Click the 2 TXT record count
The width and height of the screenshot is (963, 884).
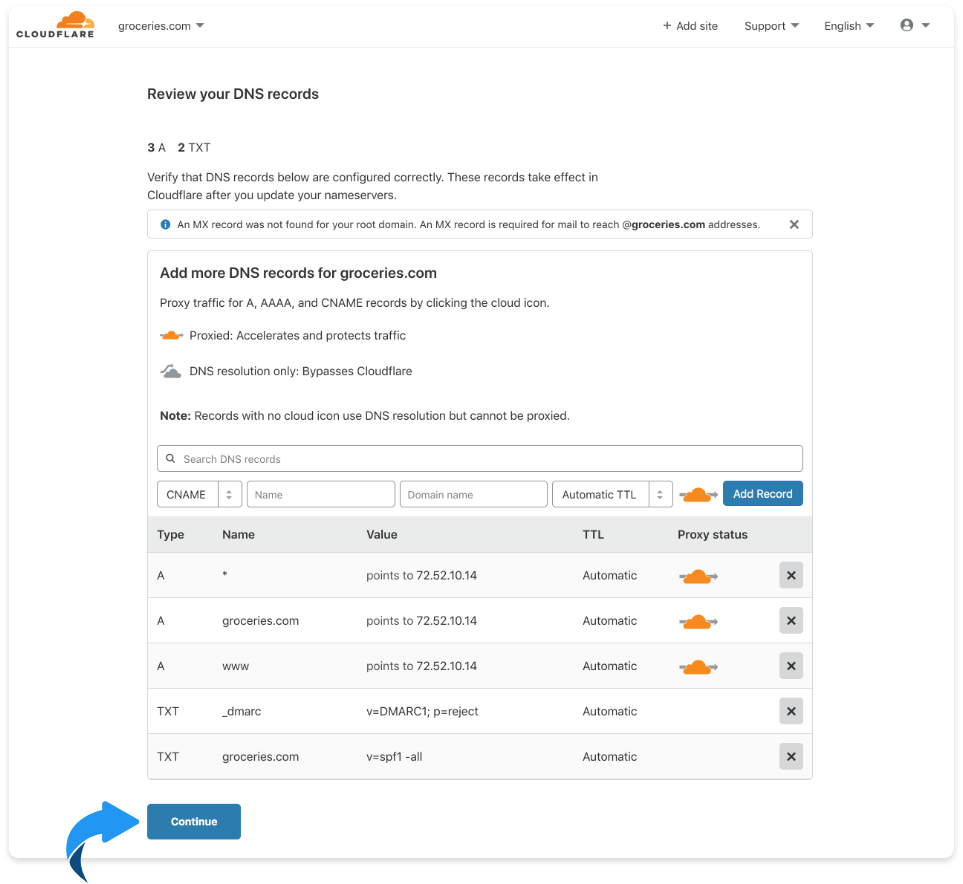pos(194,147)
